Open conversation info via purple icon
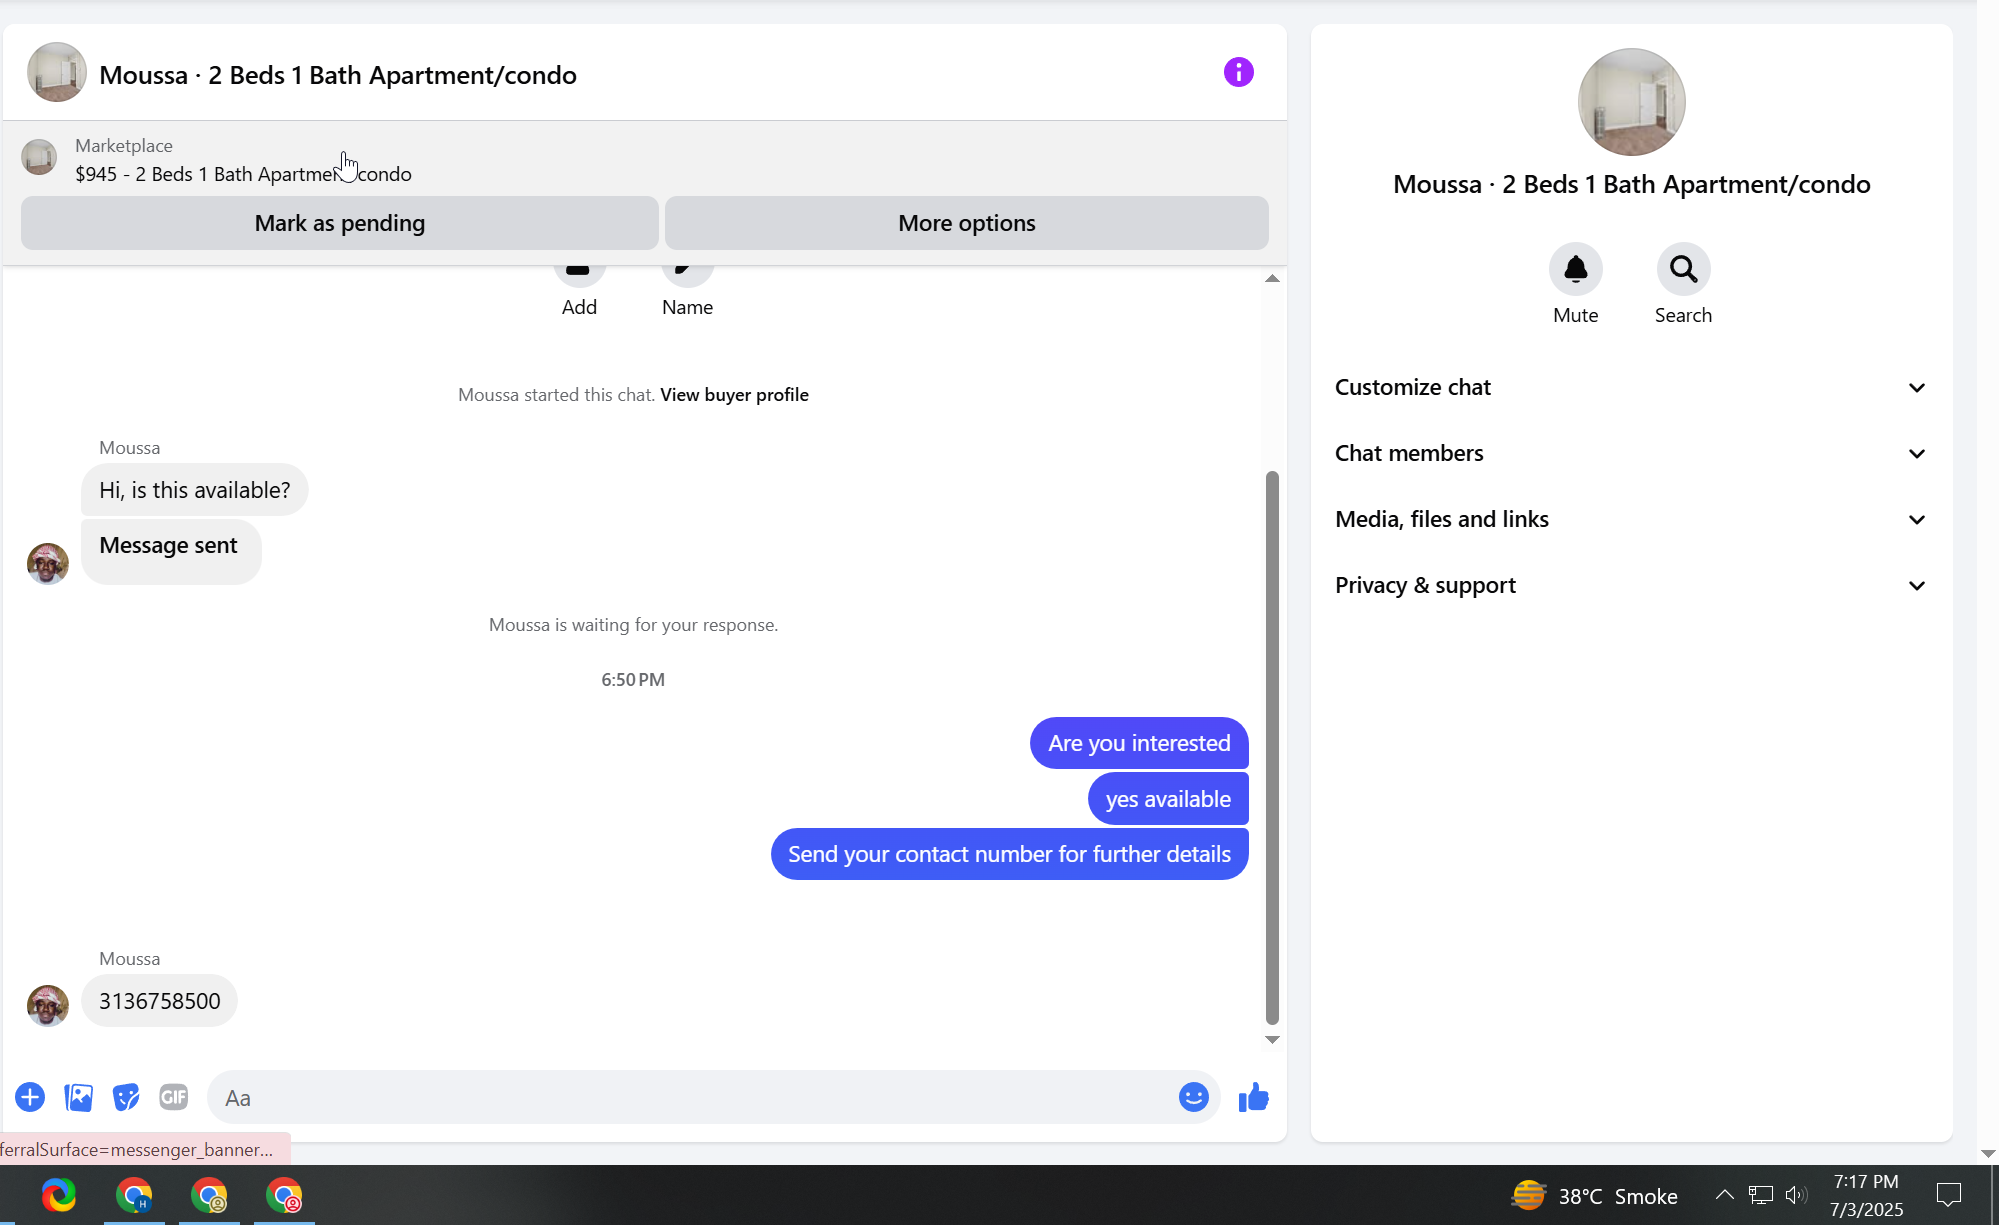 pos(1238,72)
